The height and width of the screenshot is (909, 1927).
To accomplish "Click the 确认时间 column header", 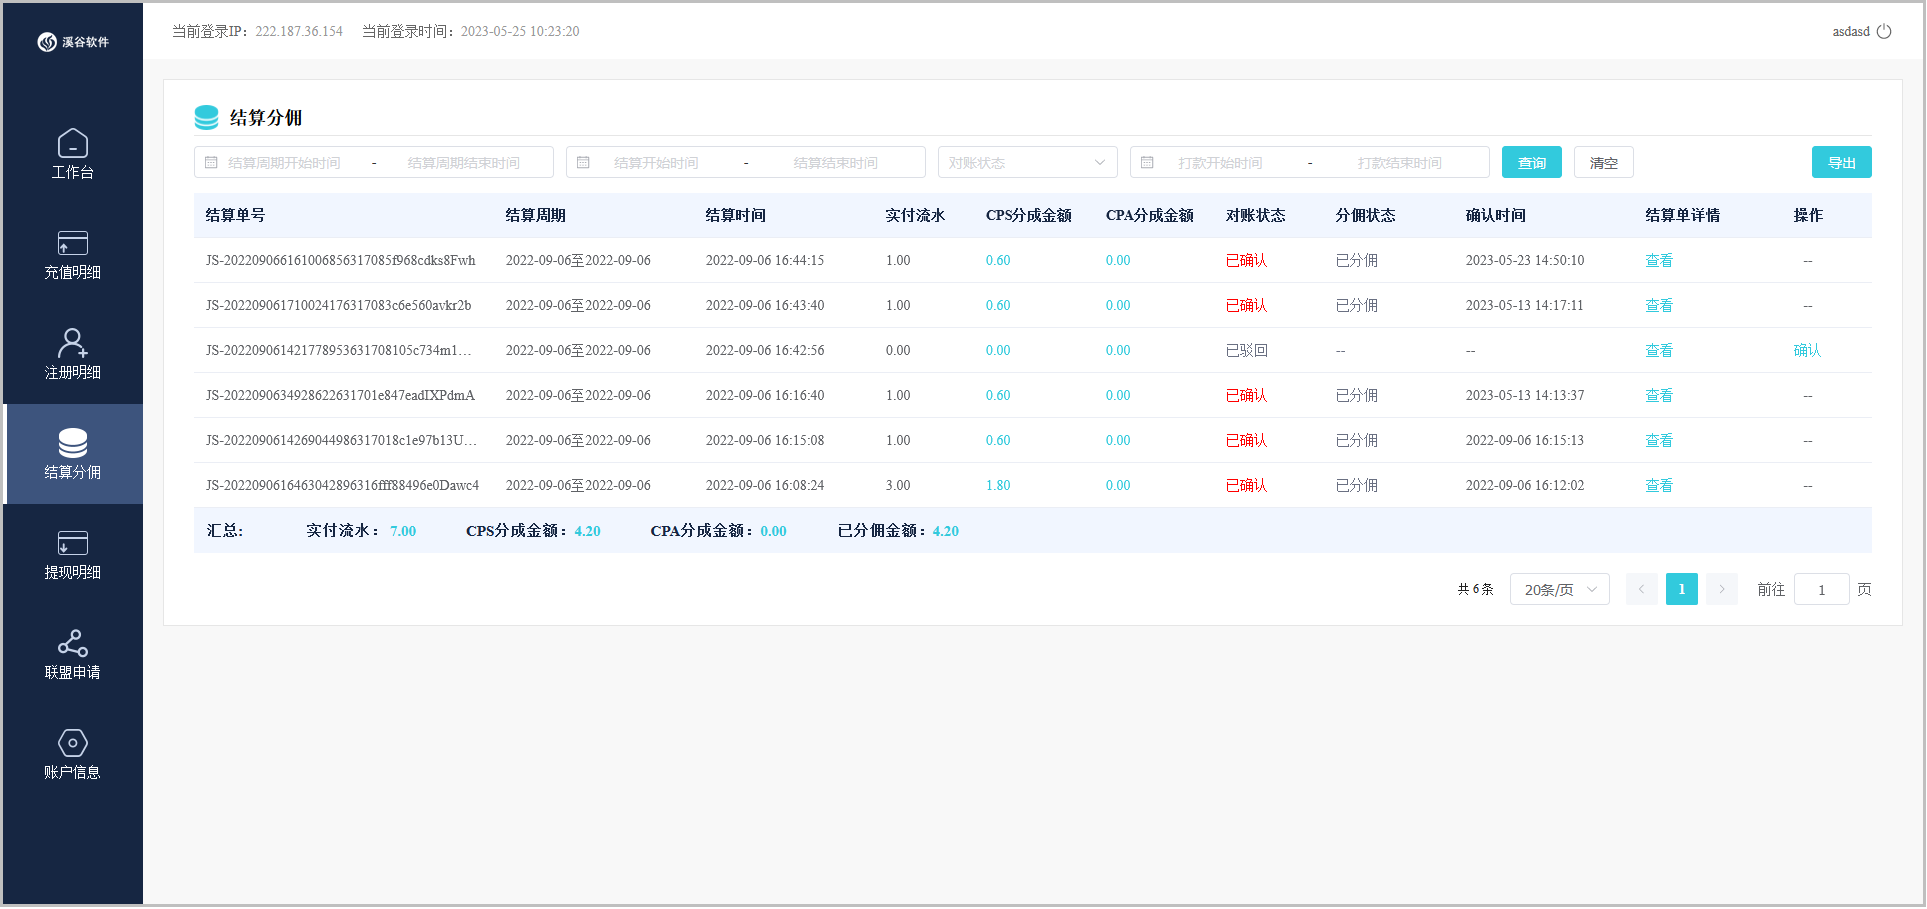I will (1495, 215).
